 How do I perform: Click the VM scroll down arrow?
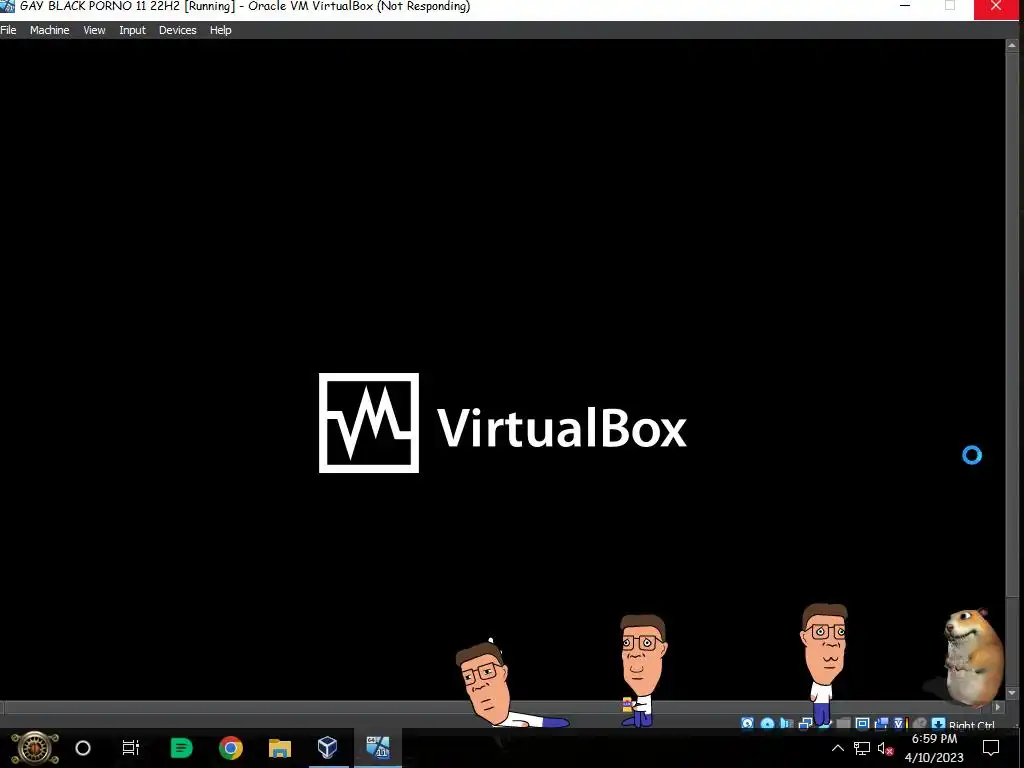point(1012,693)
